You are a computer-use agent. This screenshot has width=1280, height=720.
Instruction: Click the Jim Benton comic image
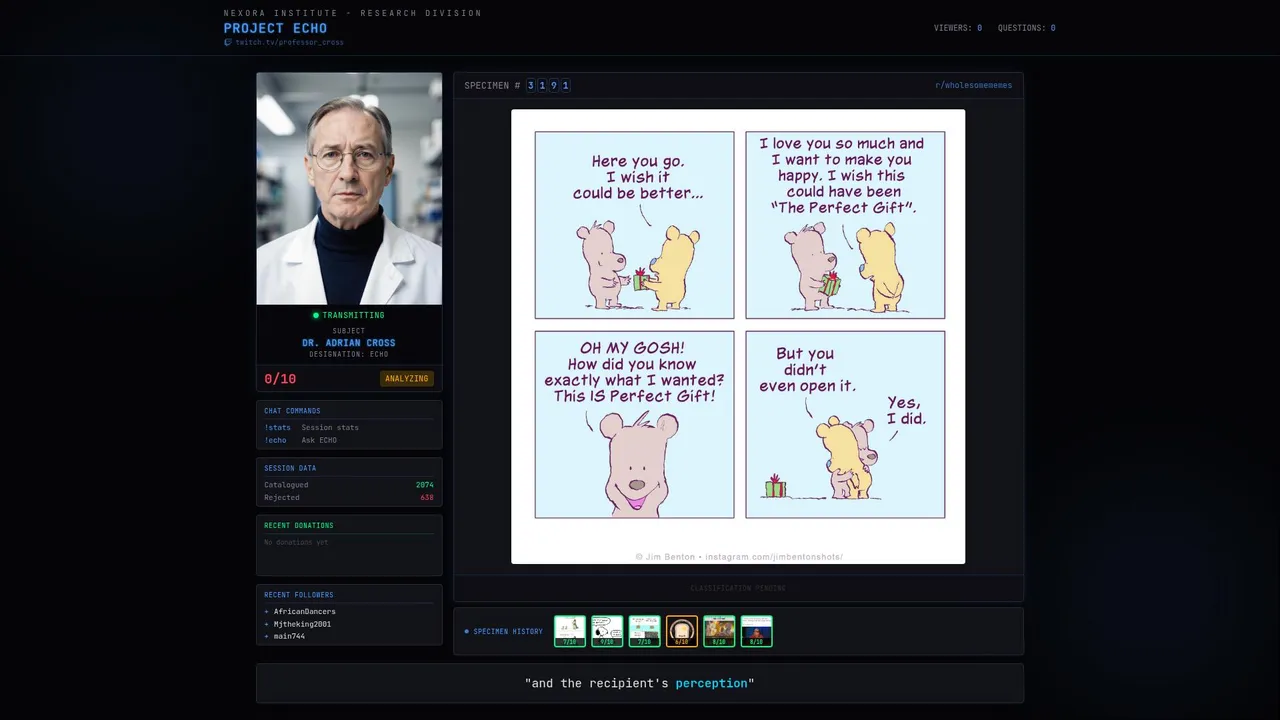pyautogui.click(x=738, y=337)
